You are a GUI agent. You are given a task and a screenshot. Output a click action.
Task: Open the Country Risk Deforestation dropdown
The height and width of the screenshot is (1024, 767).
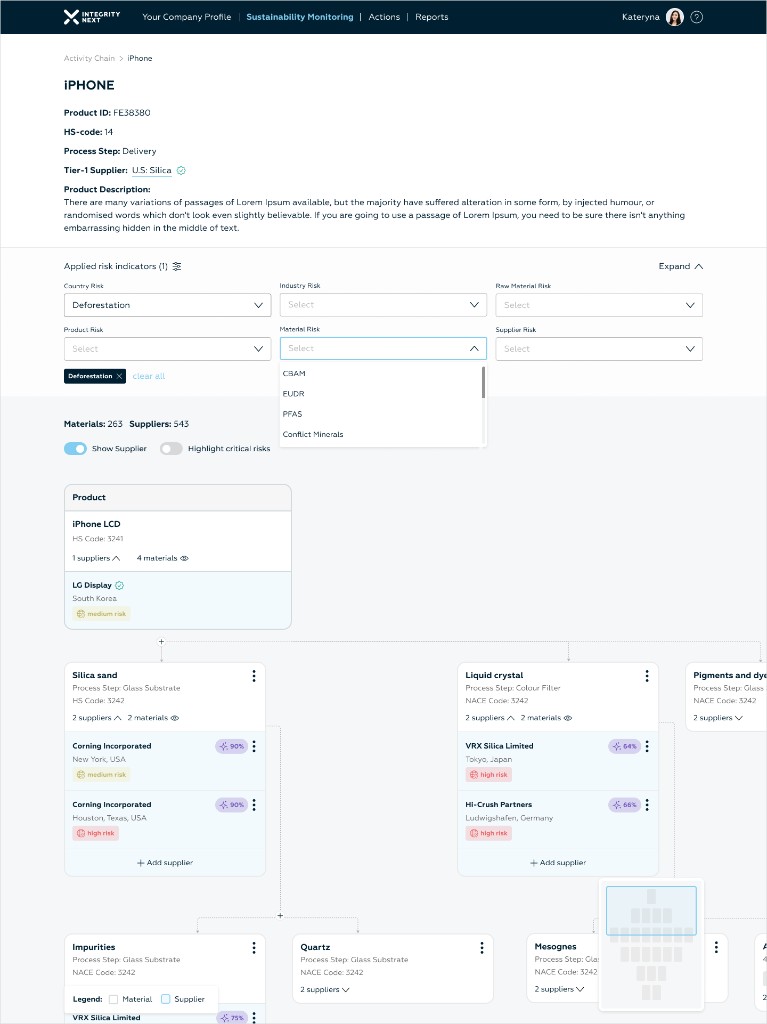pyautogui.click(x=167, y=305)
